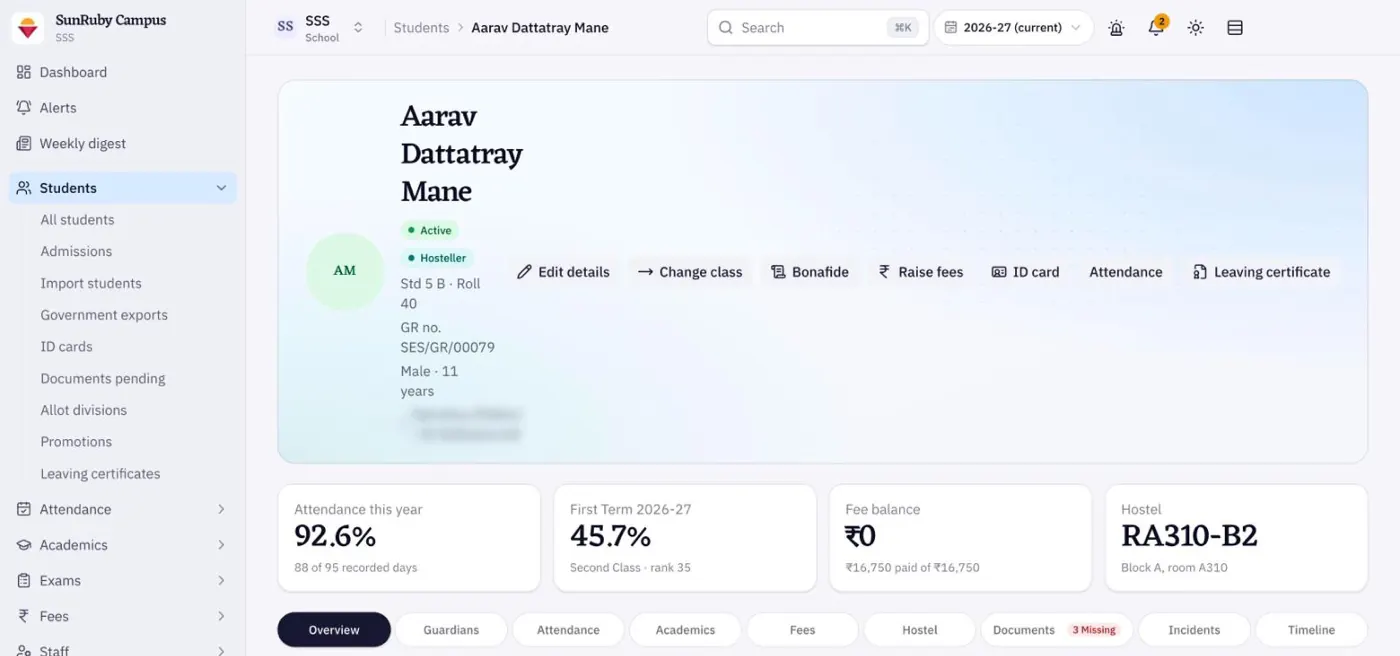Image resolution: width=1400 pixels, height=656 pixels.
Task: Switch to the Hostel tab
Action: pos(919,630)
